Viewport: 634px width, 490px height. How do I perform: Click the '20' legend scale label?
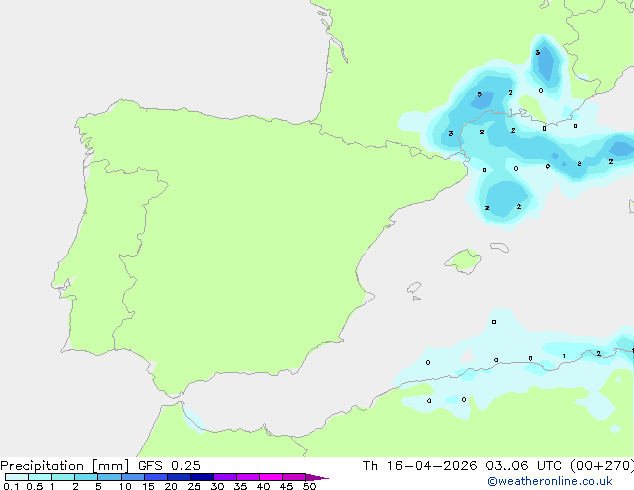[x=171, y=486]
